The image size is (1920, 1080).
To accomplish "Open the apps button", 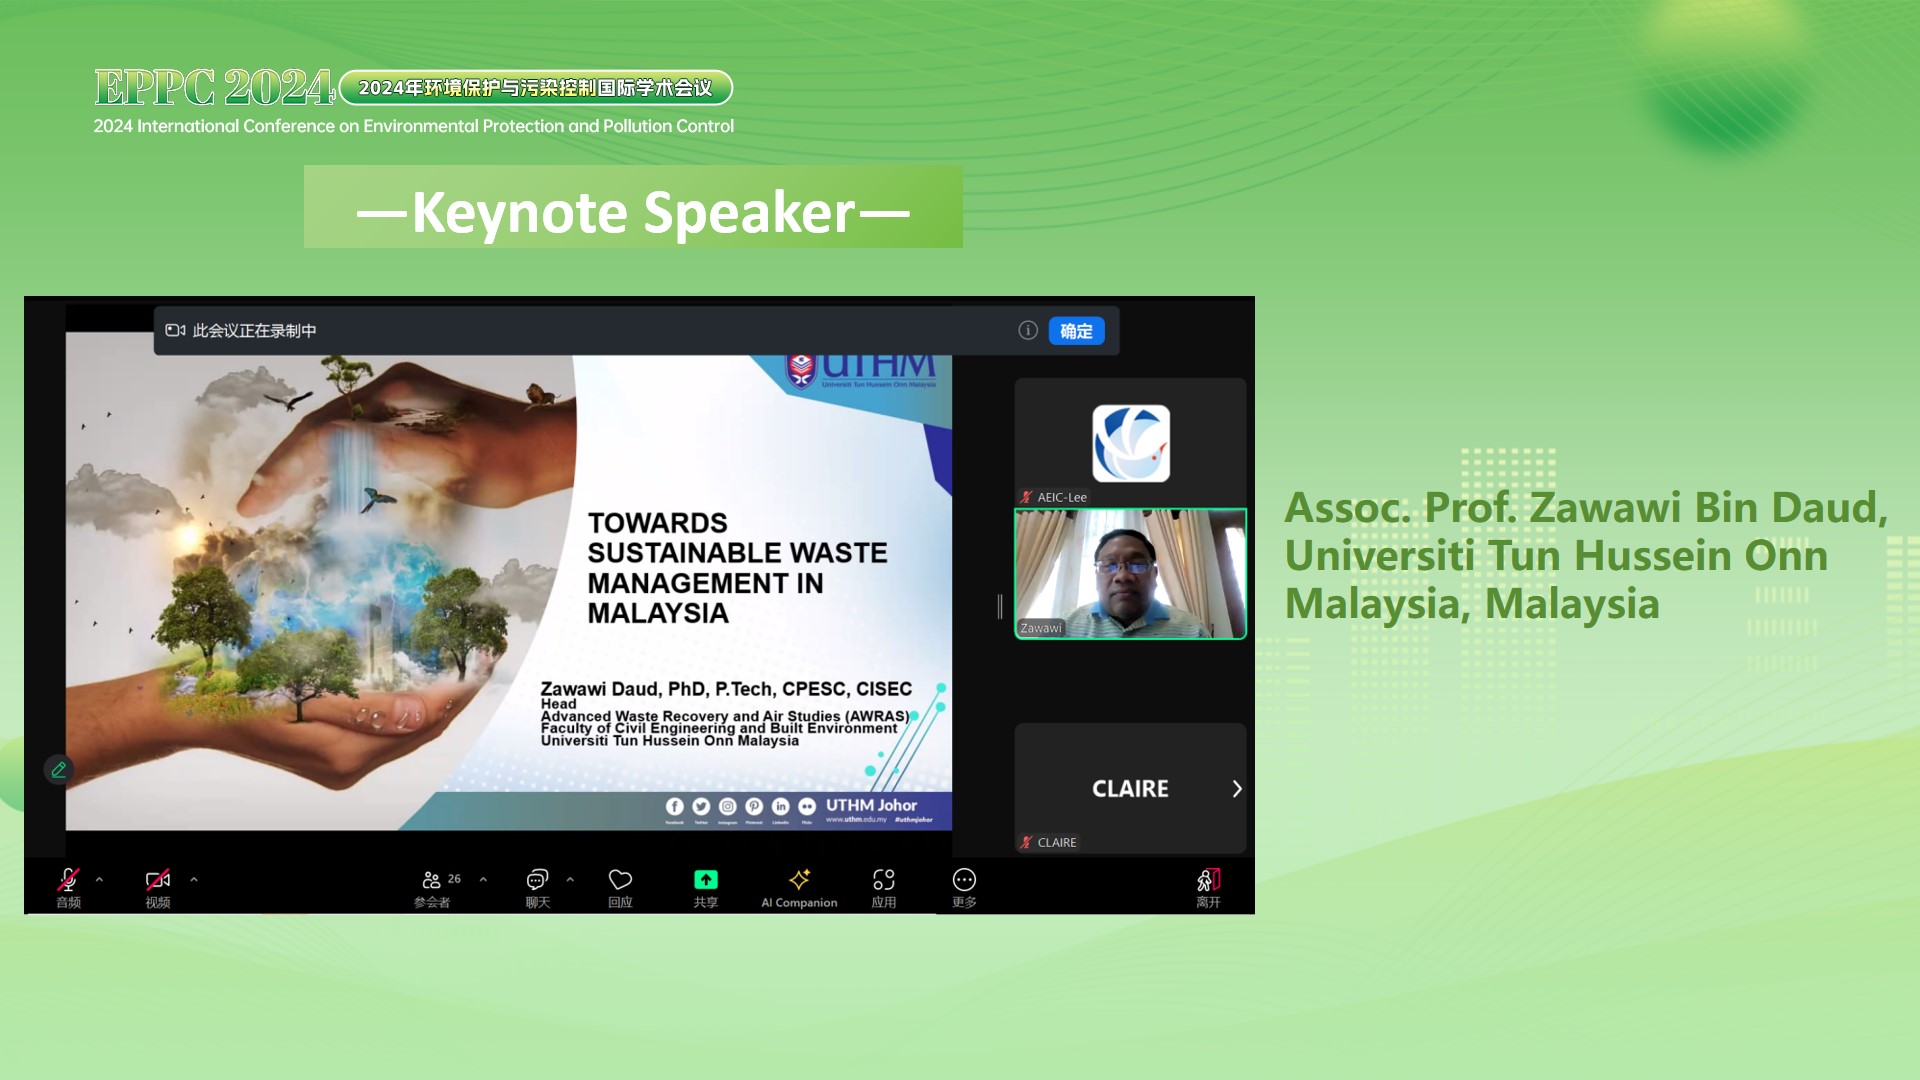I will tap(884, 887).
